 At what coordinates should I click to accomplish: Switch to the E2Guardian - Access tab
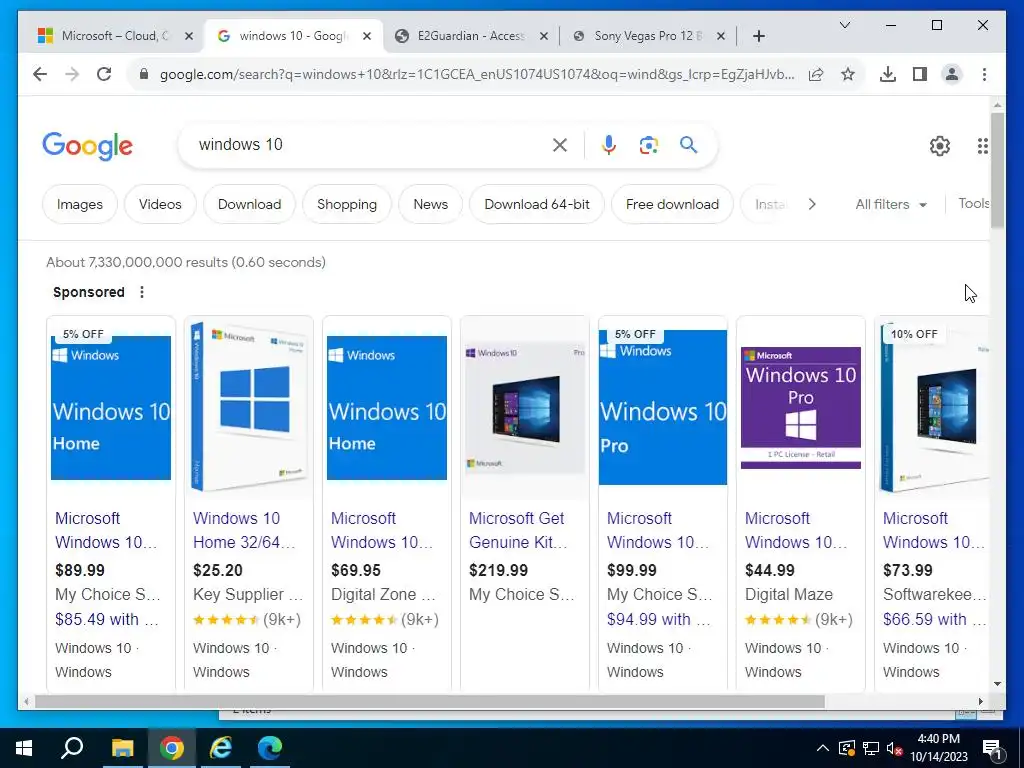click(470, 36)
